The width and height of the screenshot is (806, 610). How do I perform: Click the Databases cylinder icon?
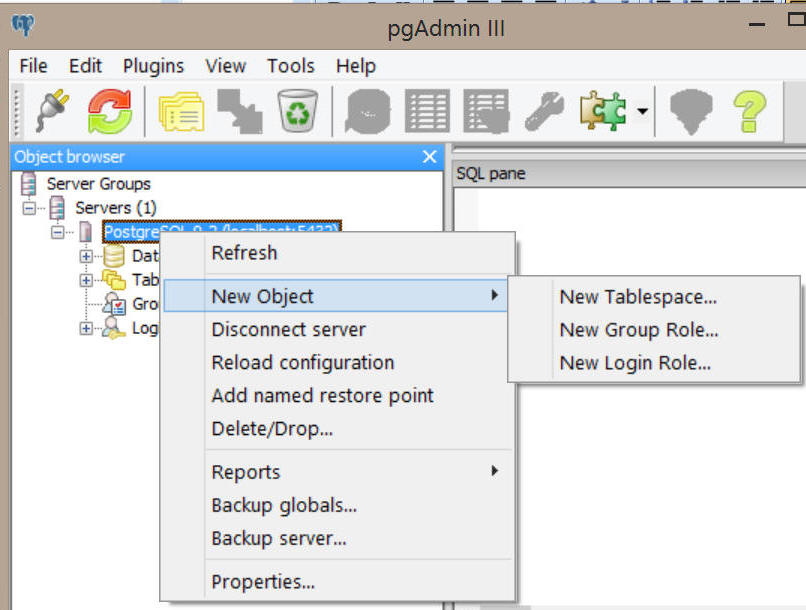pos(114,256)
